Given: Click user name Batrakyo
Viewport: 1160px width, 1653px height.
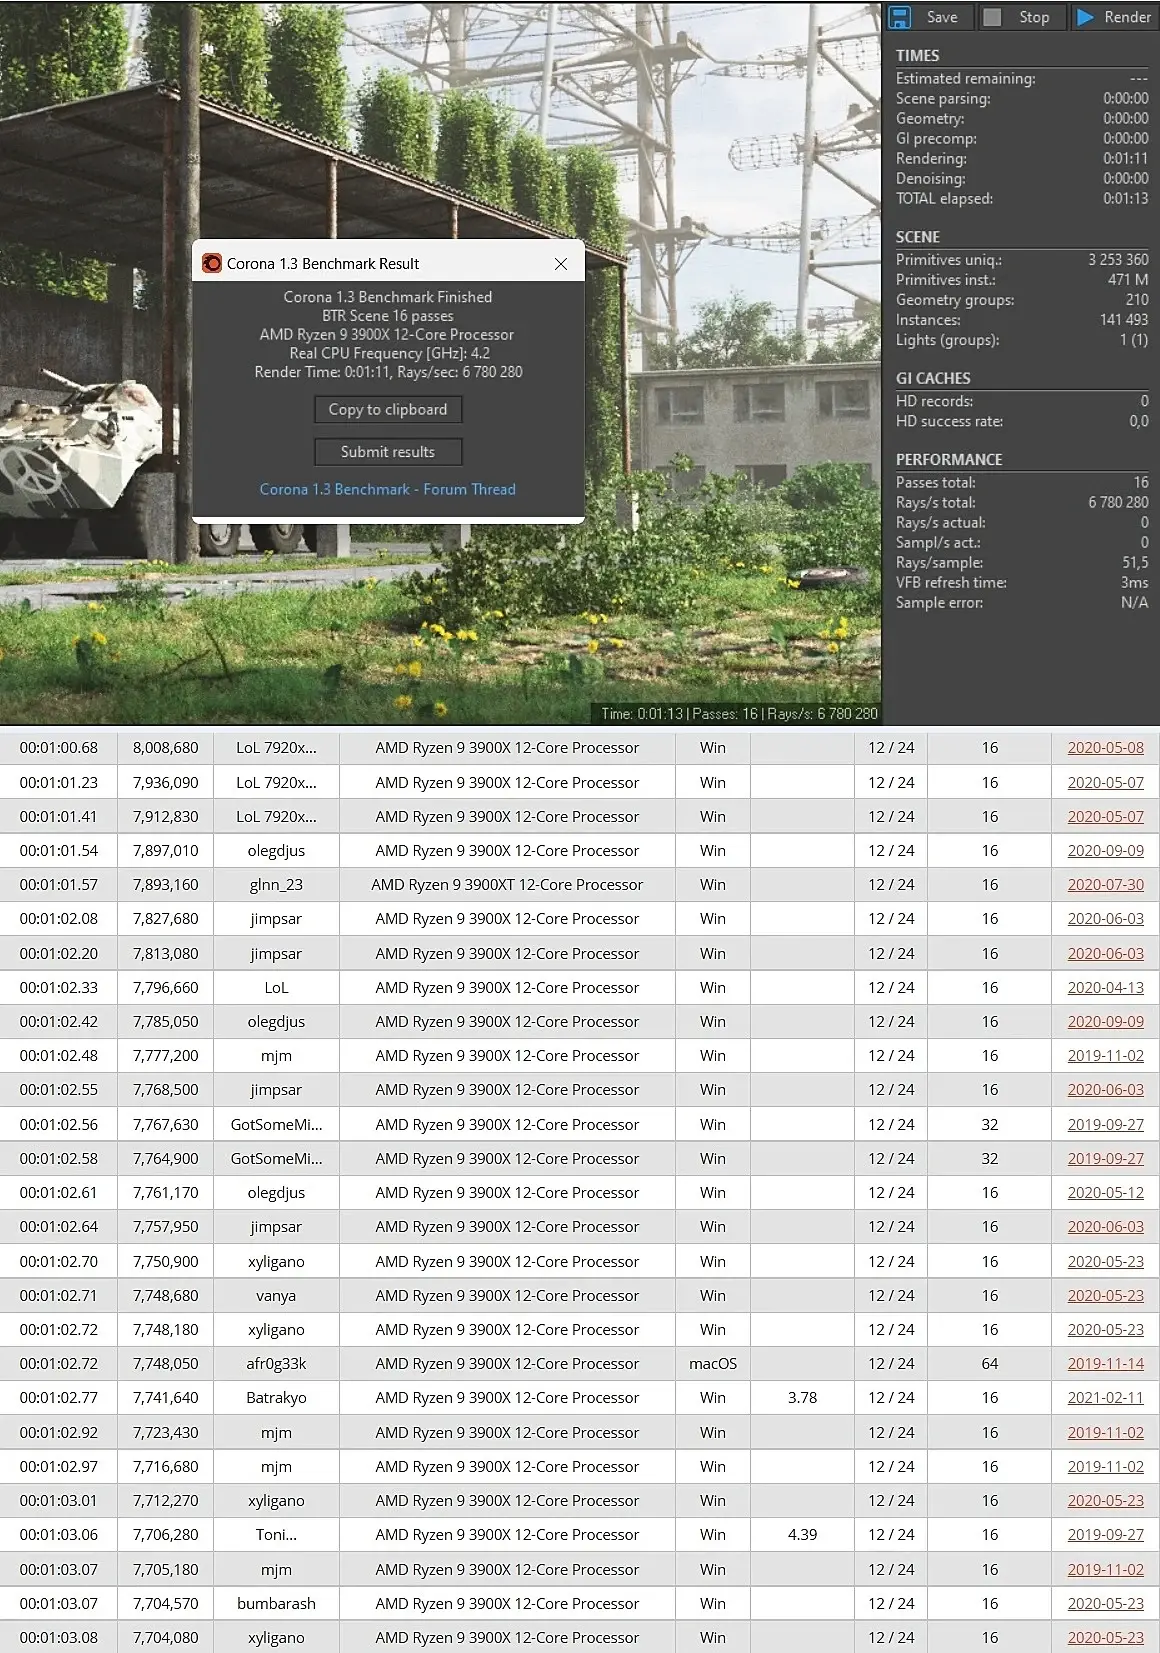Looking at the screenshot, I should click(x=276, y=1398).
